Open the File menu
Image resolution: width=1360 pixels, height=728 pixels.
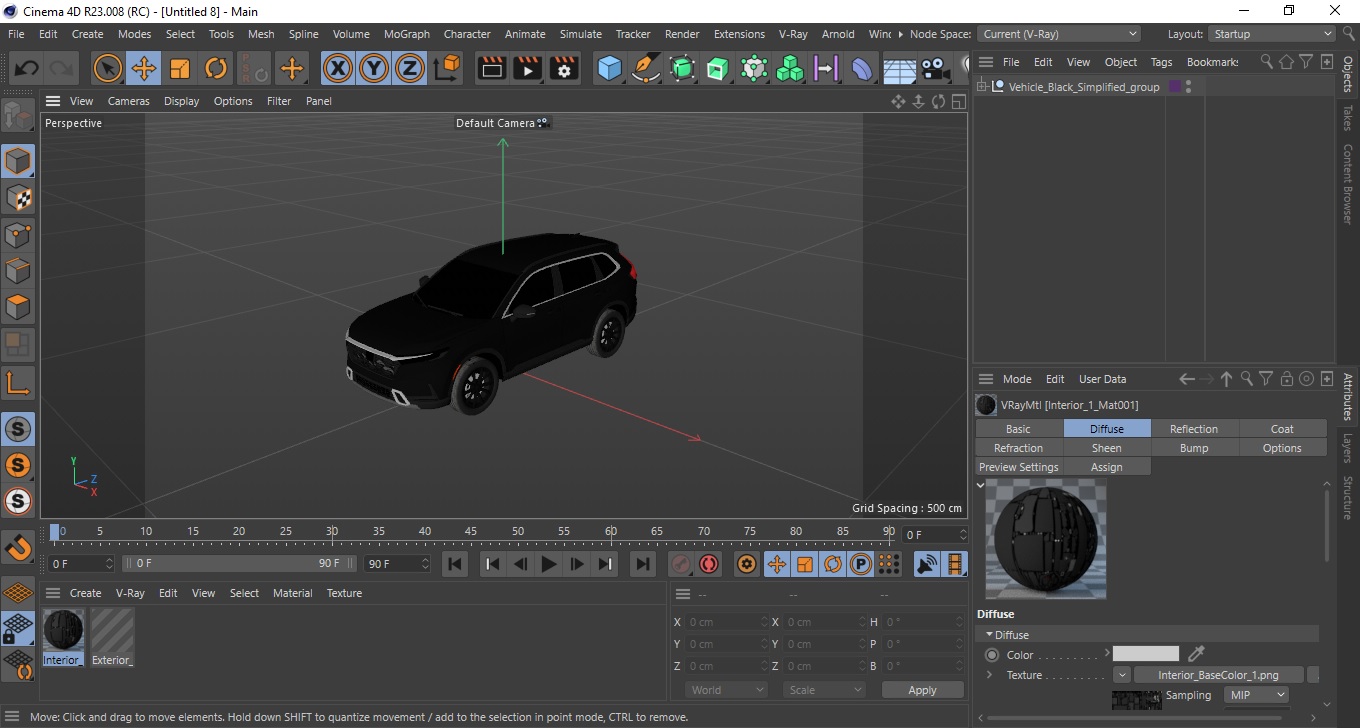[16, 34]
